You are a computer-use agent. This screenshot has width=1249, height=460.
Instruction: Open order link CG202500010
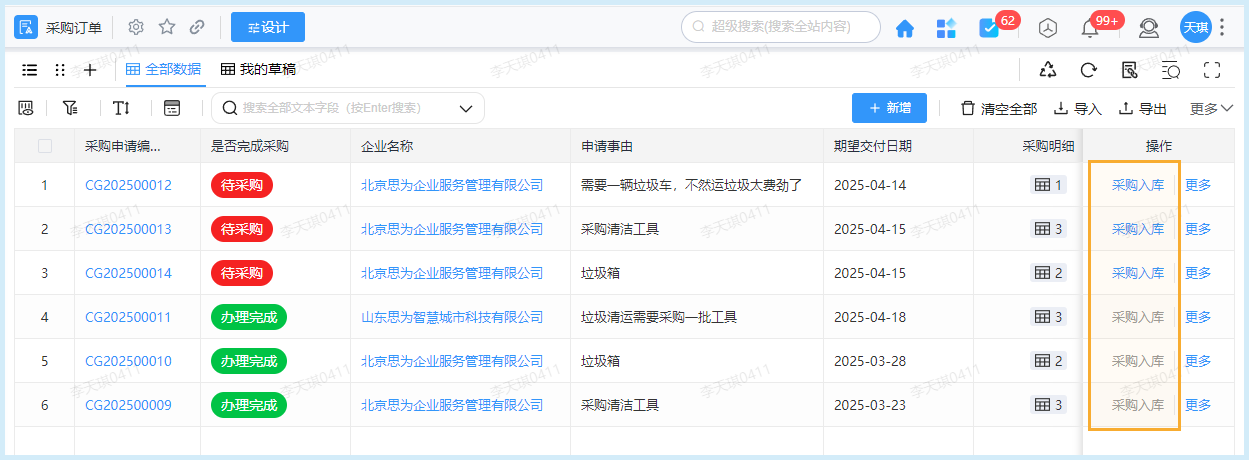(x=128, y=361)
